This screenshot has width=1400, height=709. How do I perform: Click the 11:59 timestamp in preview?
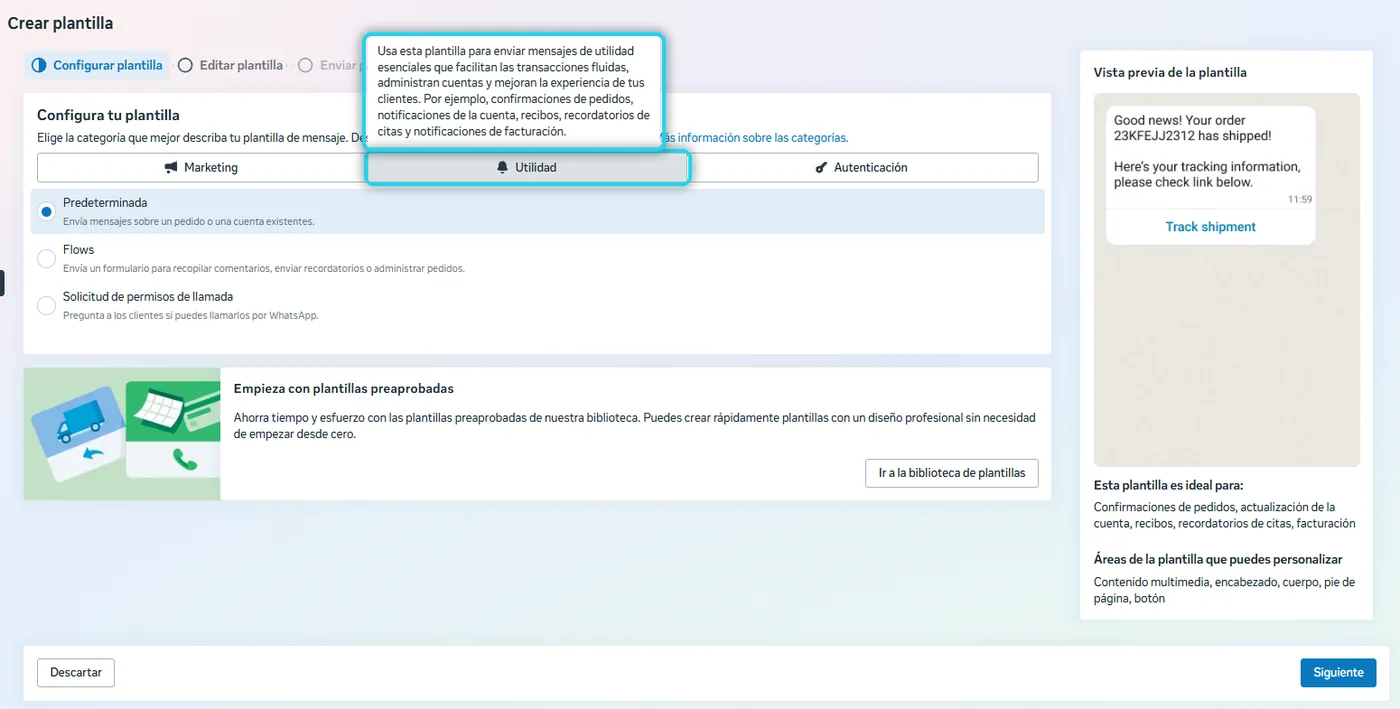pyautogui.click(x=1300, y=199)
